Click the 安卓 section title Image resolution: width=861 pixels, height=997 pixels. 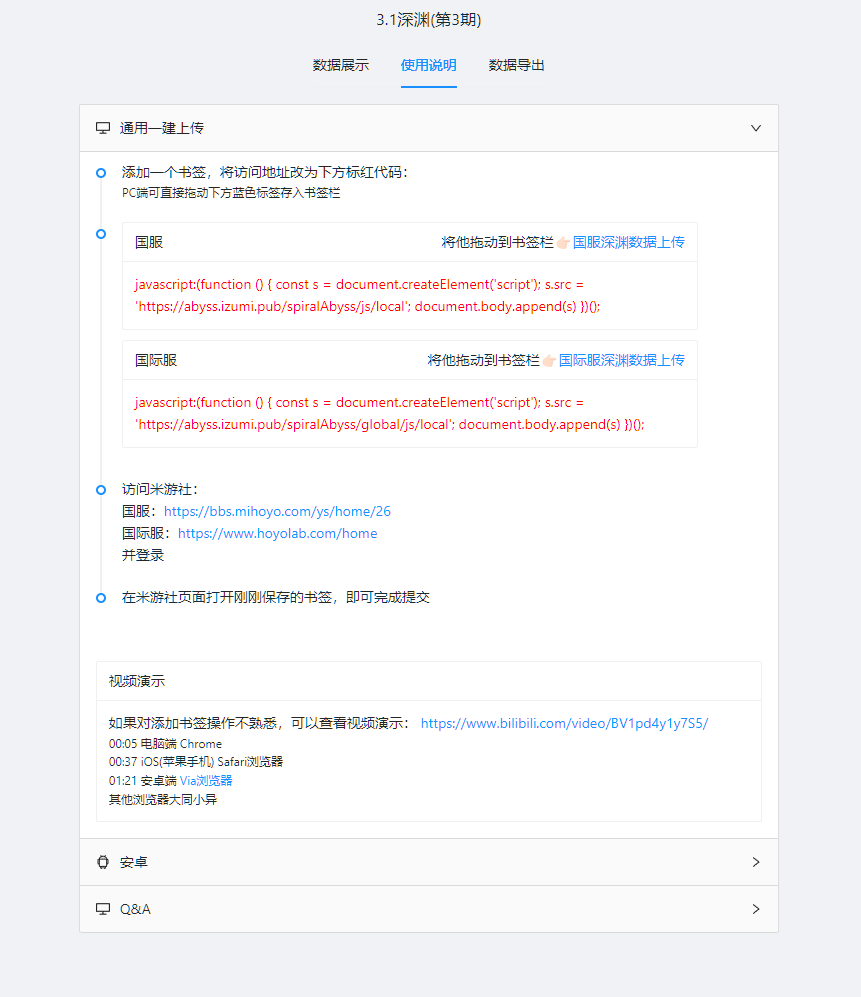click(134, 862)
